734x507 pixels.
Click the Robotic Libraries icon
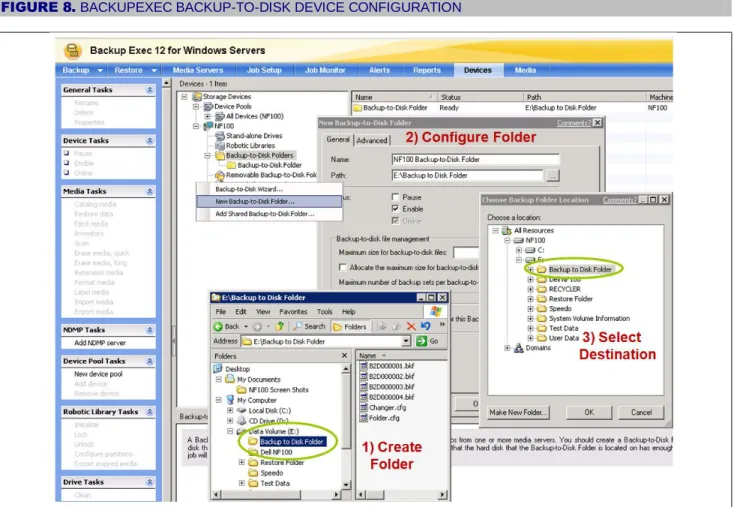tap(220, 146)
